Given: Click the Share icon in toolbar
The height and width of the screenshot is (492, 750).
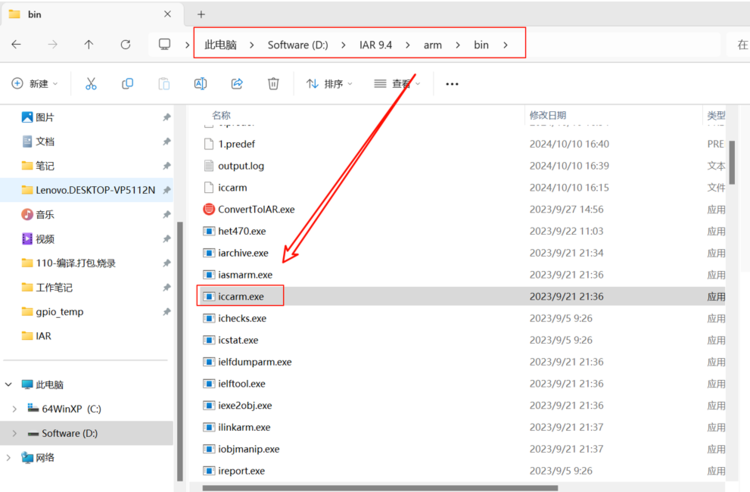Looking at the screenshot, I should (x=237, y=84).
